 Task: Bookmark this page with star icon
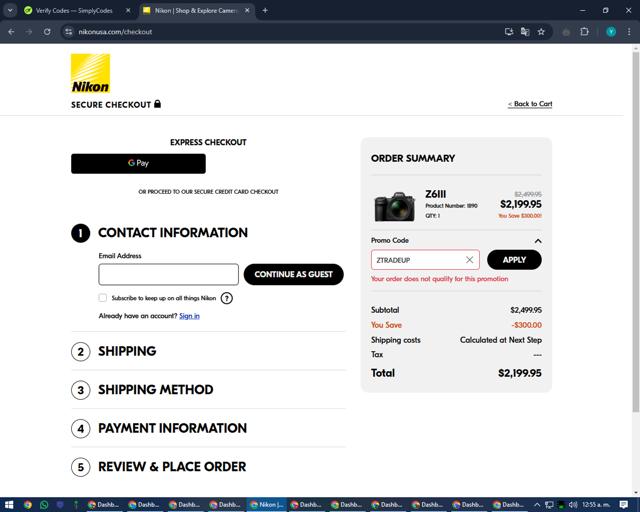[541, 31]
